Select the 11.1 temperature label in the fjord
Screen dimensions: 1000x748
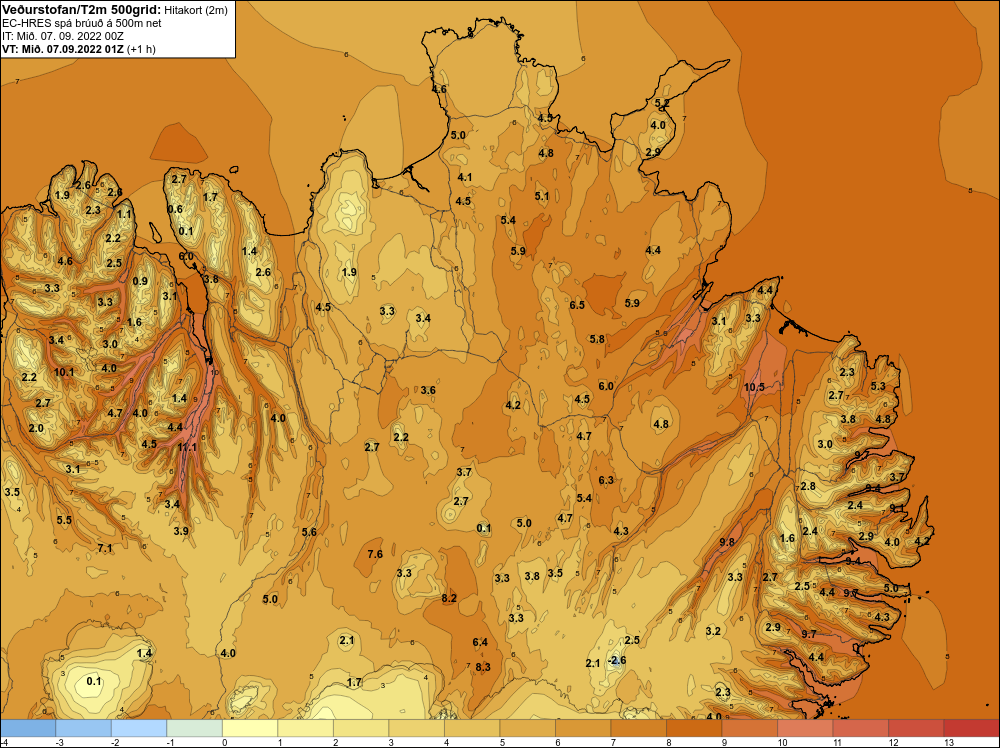click(x=187, y=448)
